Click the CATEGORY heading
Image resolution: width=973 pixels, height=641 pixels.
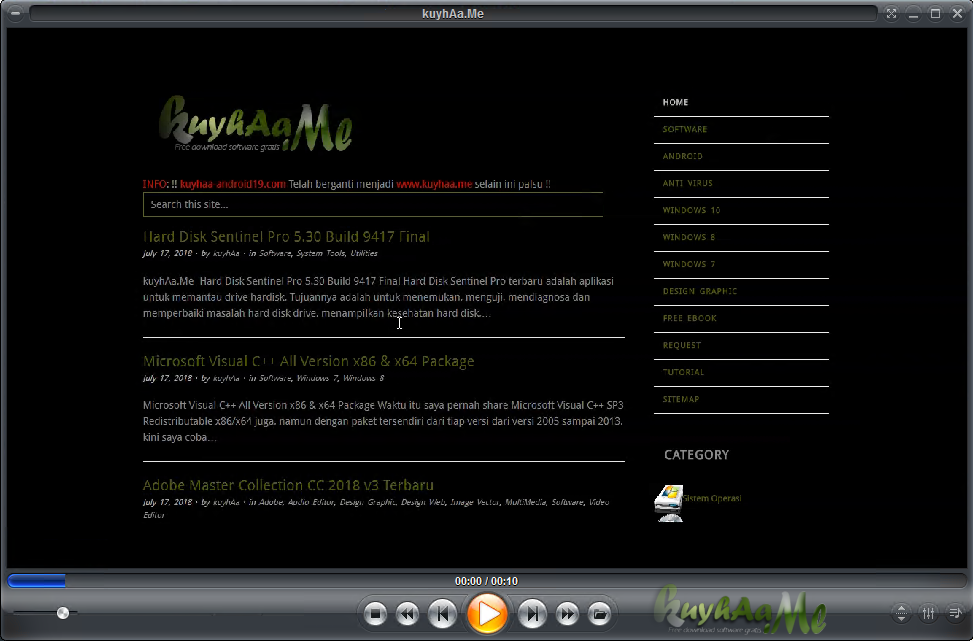[696, 455]
